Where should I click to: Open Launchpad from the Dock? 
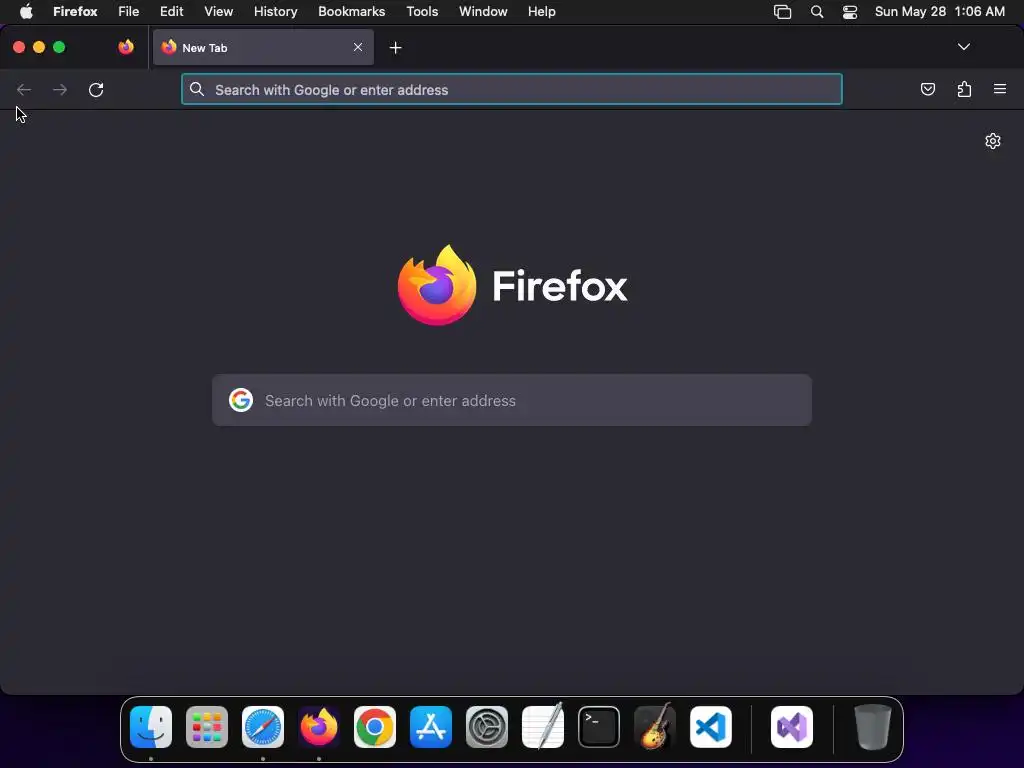[x=207, y=727]
